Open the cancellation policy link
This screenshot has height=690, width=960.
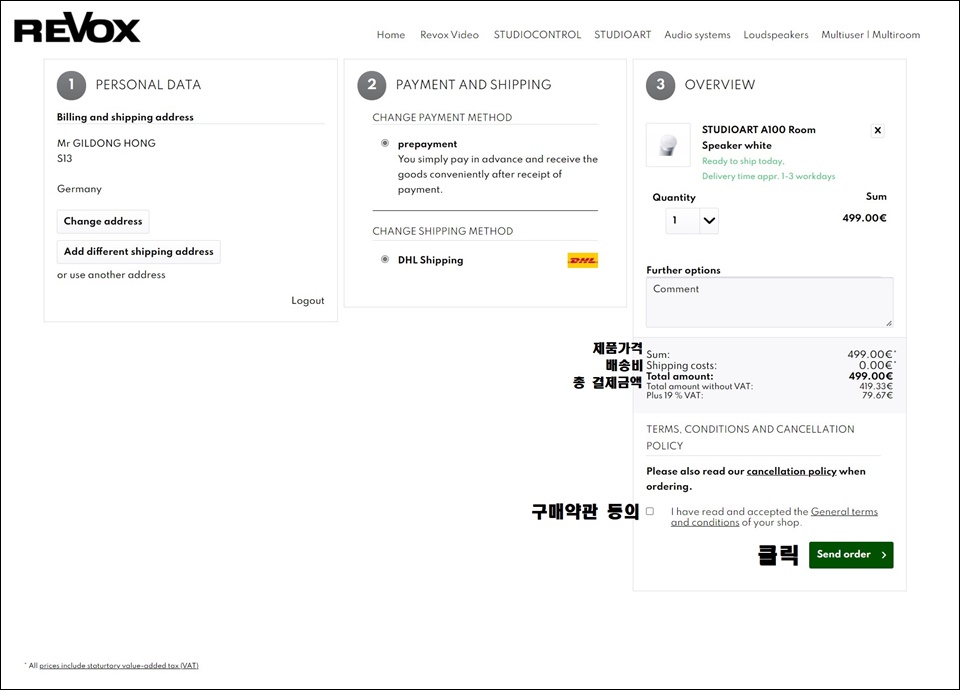[x=791, y=471]
